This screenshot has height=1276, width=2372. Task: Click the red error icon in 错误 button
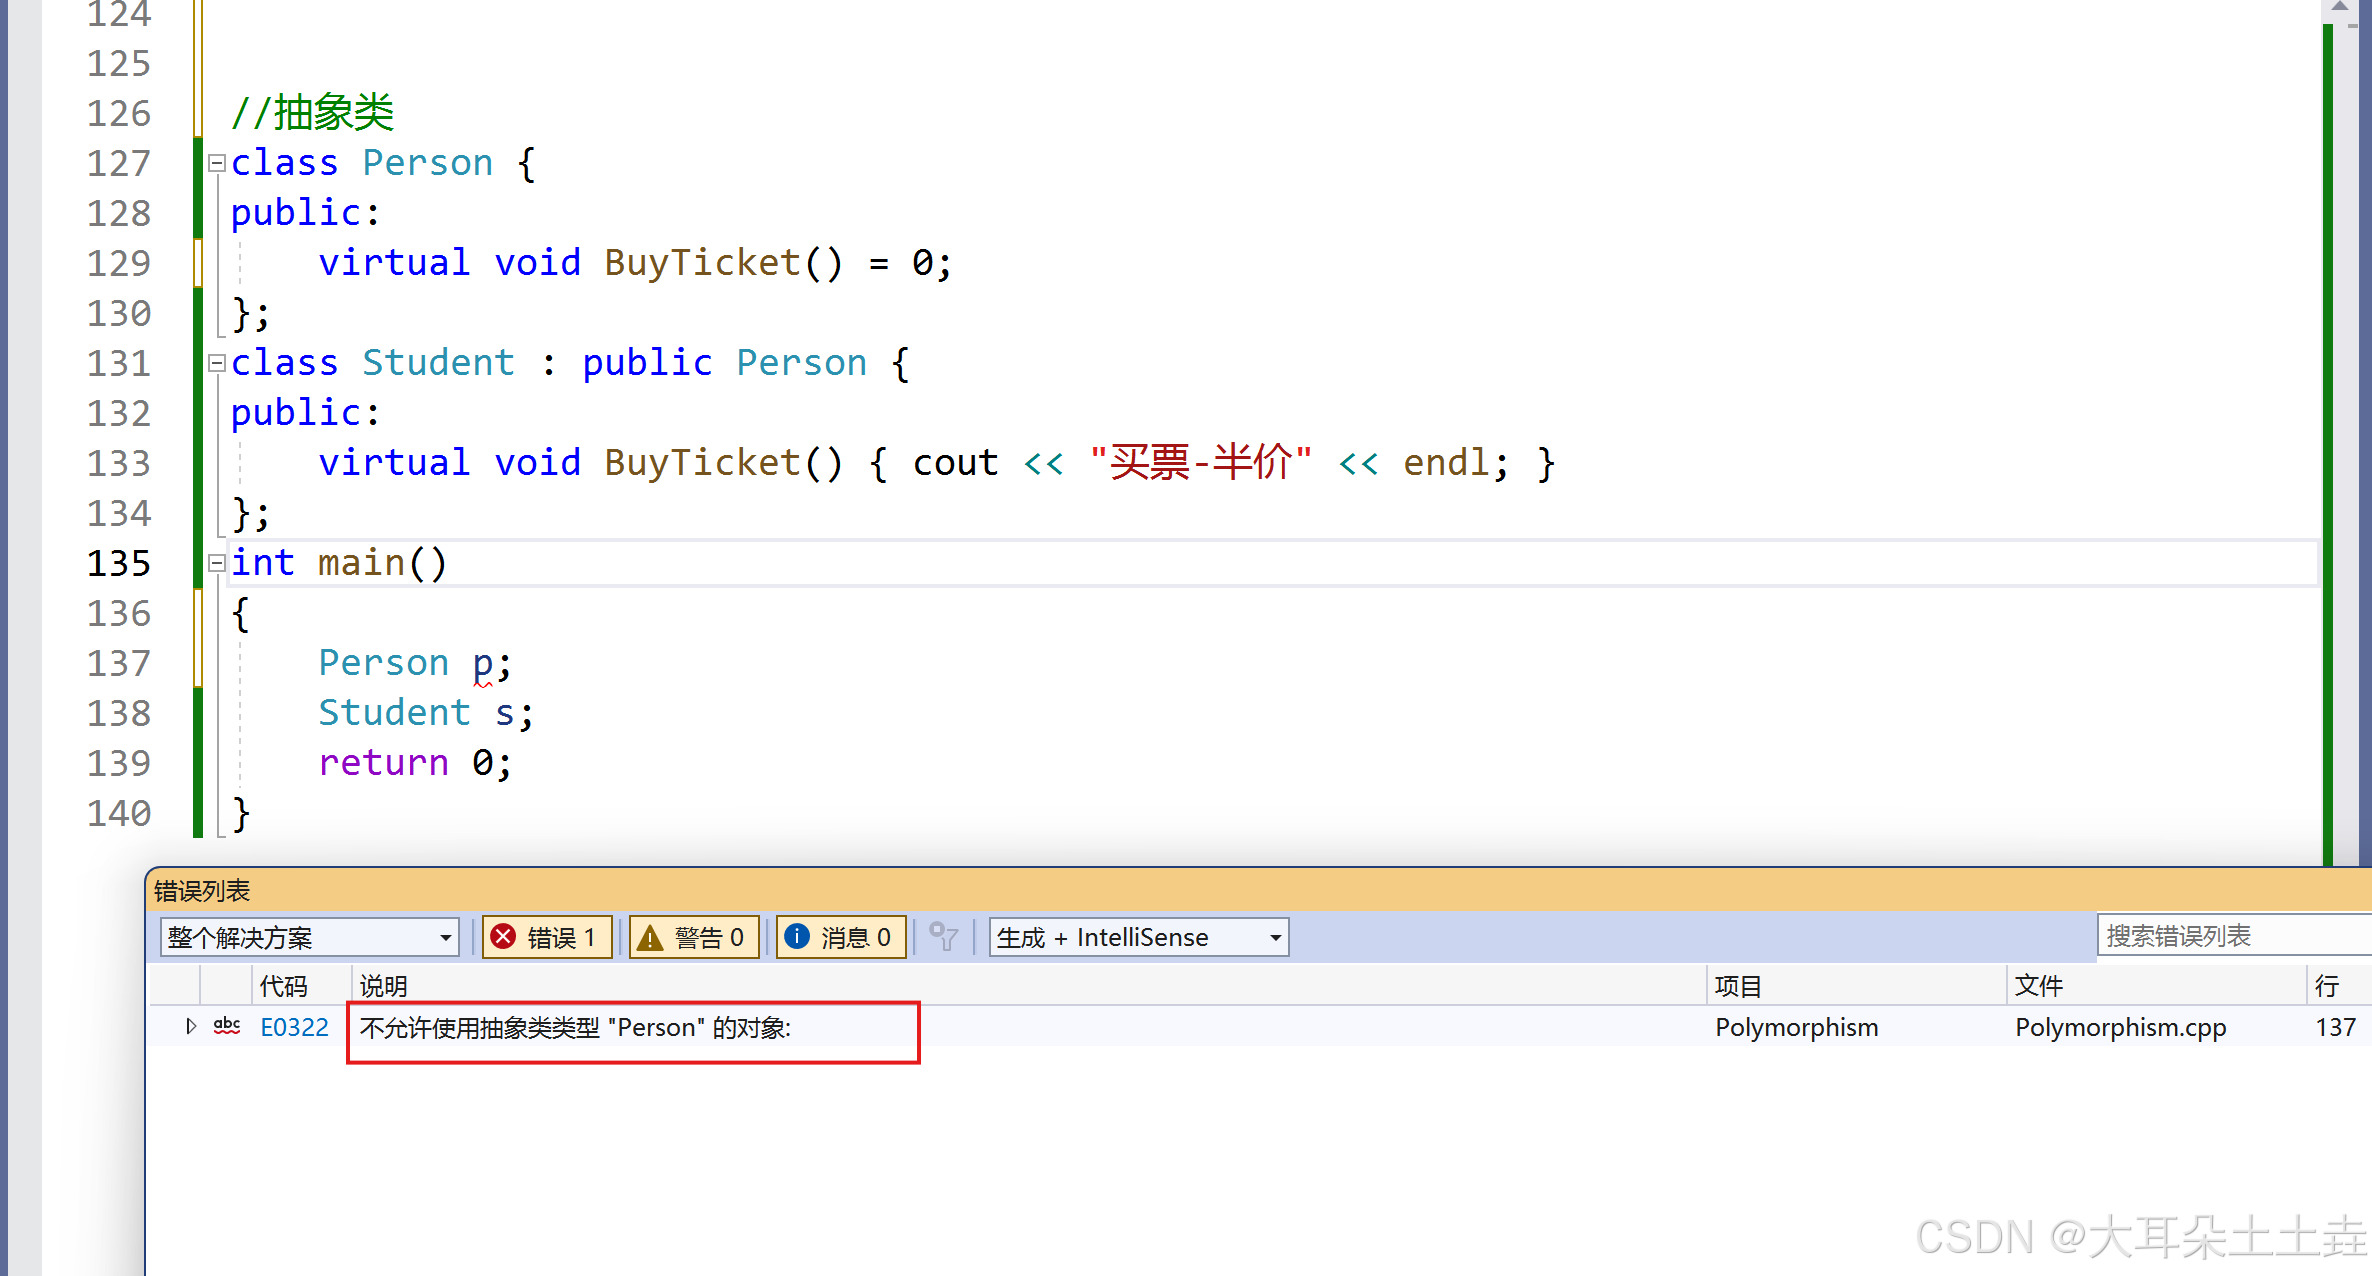(504, 937)
